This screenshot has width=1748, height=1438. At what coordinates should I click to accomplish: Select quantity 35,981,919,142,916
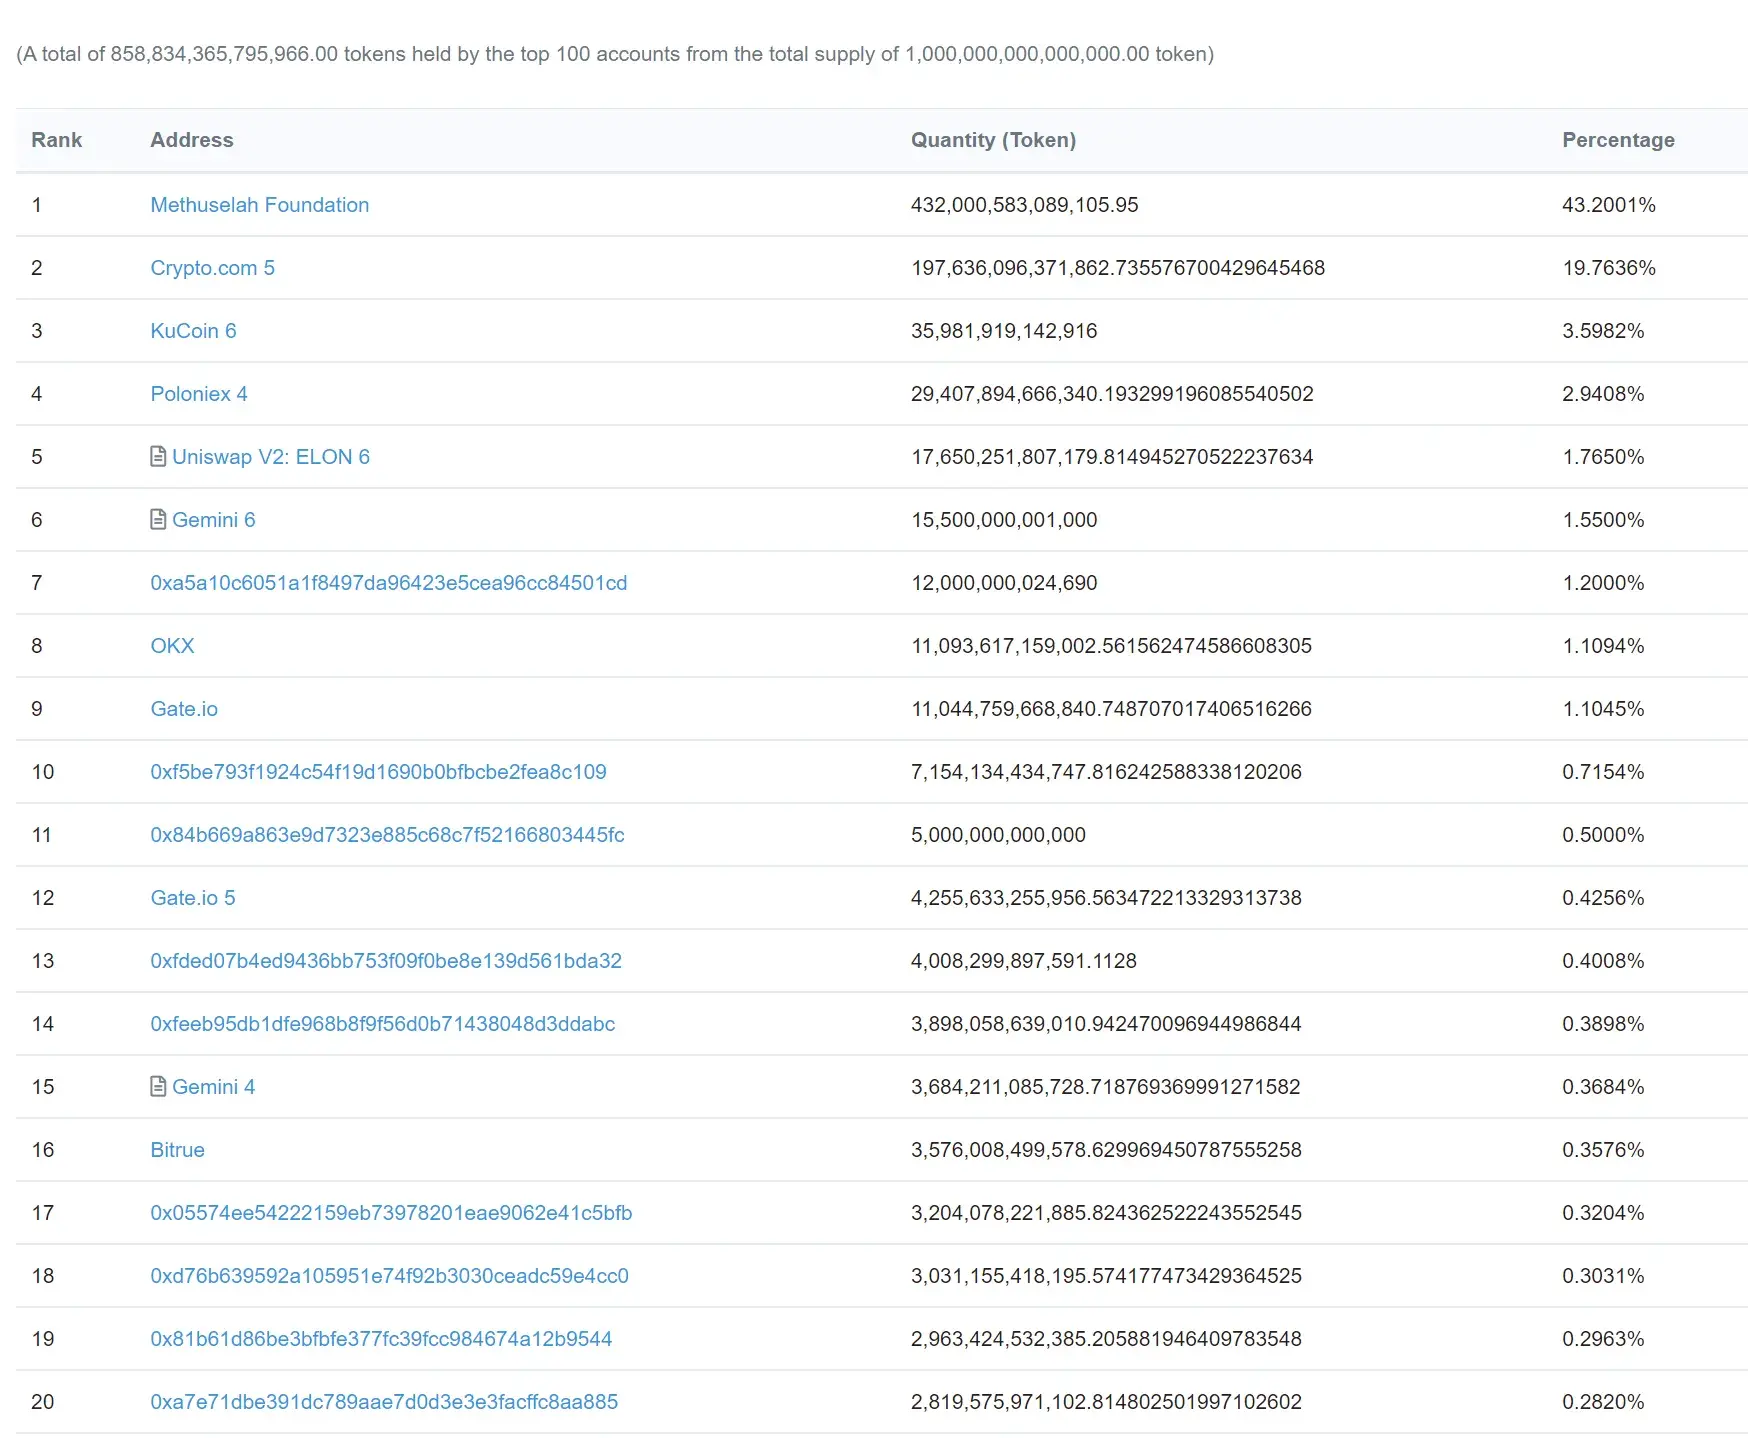[x=1004, y=331]
